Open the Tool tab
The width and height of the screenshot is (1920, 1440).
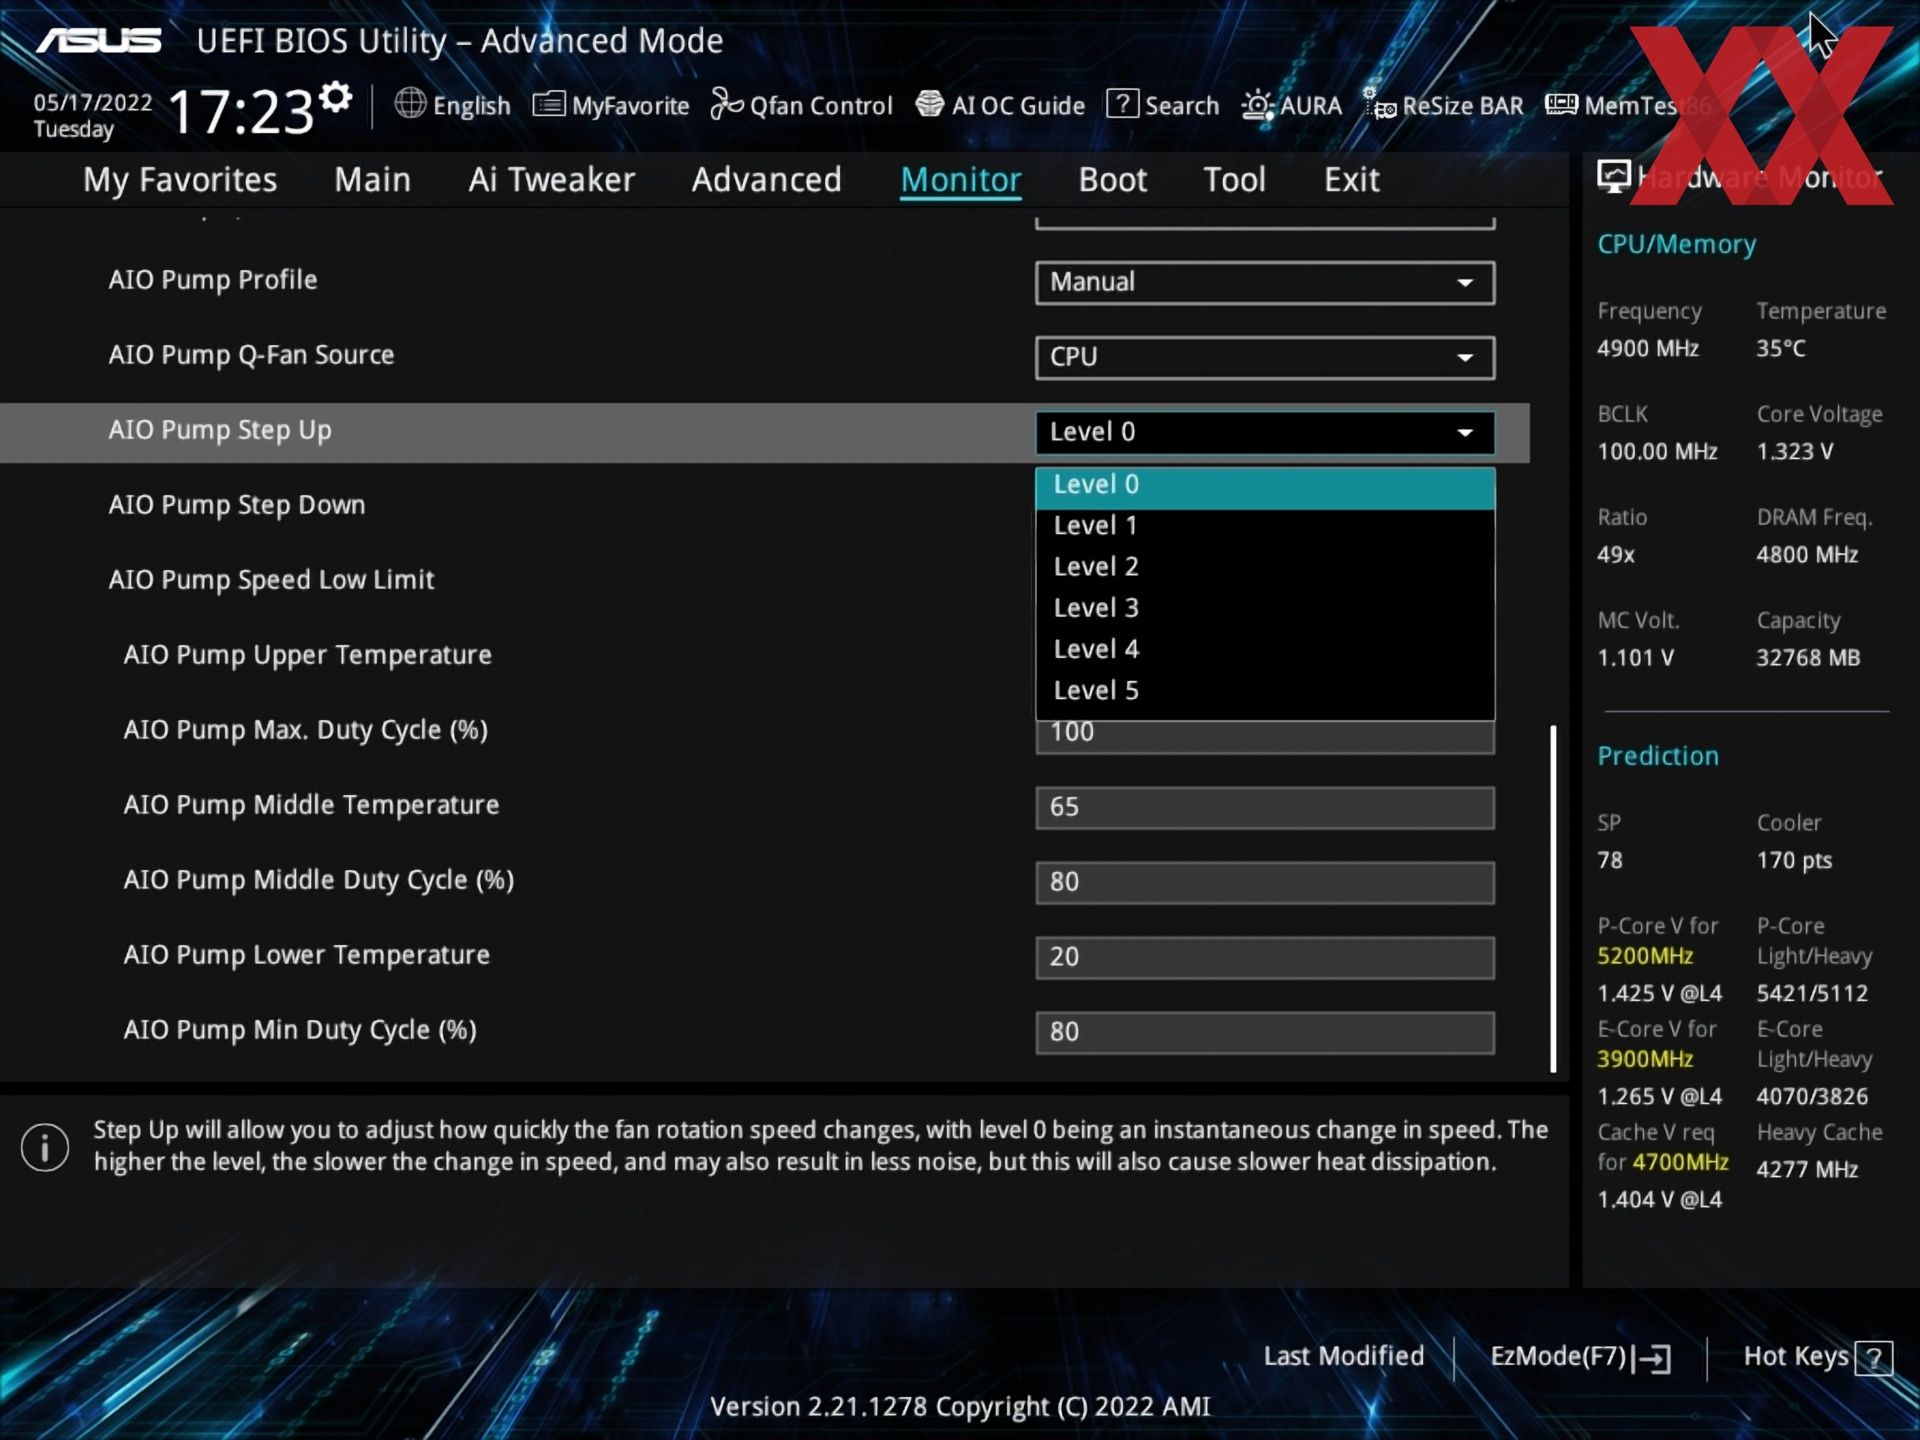[x=1234, y=180]
